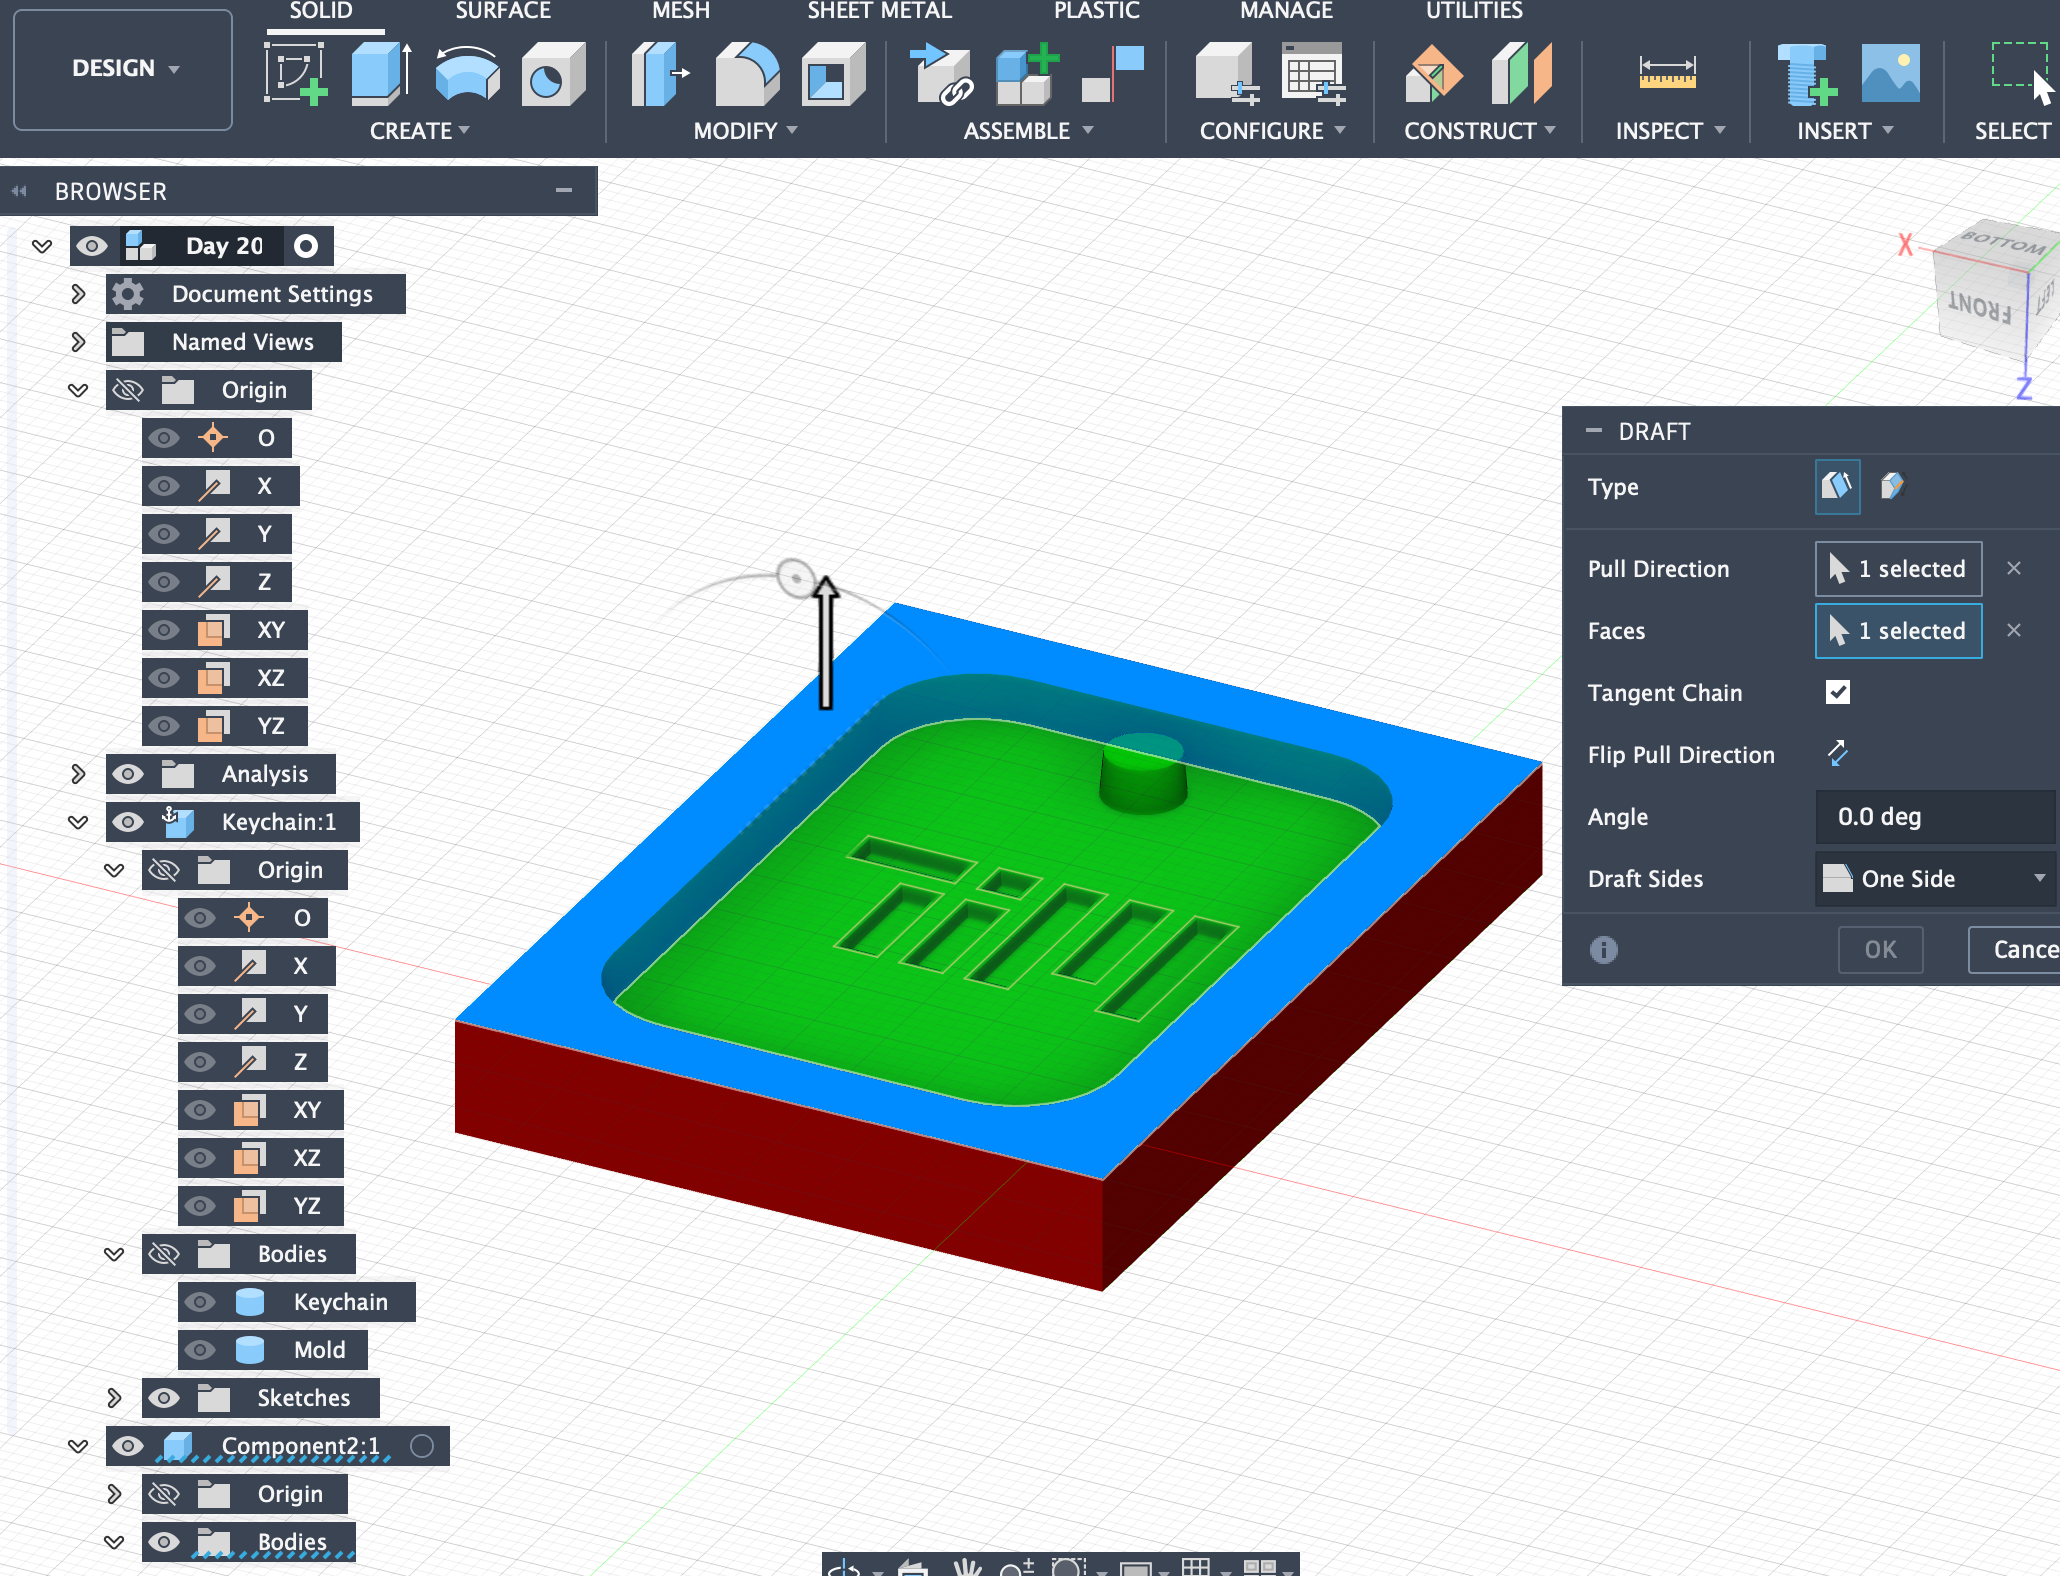
Task: Switch to the SHEET METAL tab
Action: 879,11
